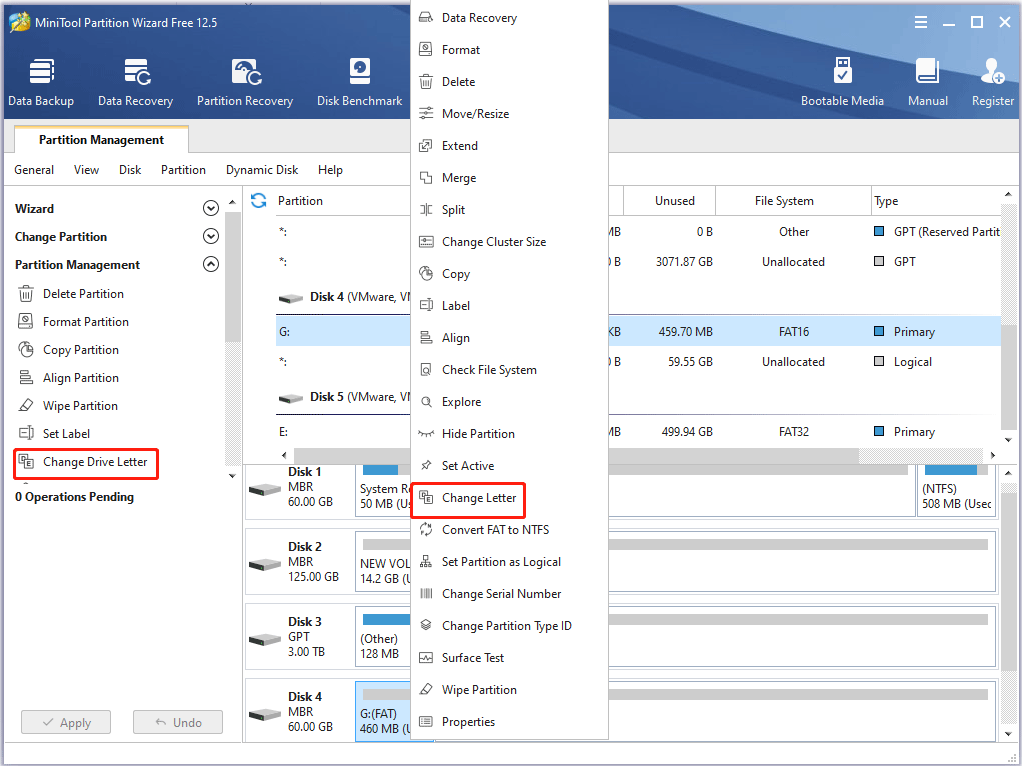Open the Dynamic Disk menu
Image resolution: width=1022 pixels, height=766 pixels.
pos(261,170)
